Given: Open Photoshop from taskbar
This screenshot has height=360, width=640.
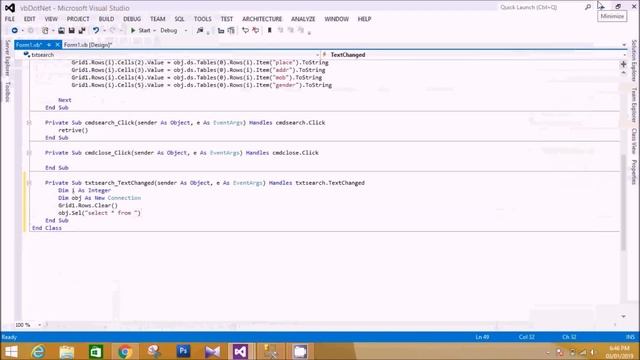Looking at the screenshot, I should (183, 352).
